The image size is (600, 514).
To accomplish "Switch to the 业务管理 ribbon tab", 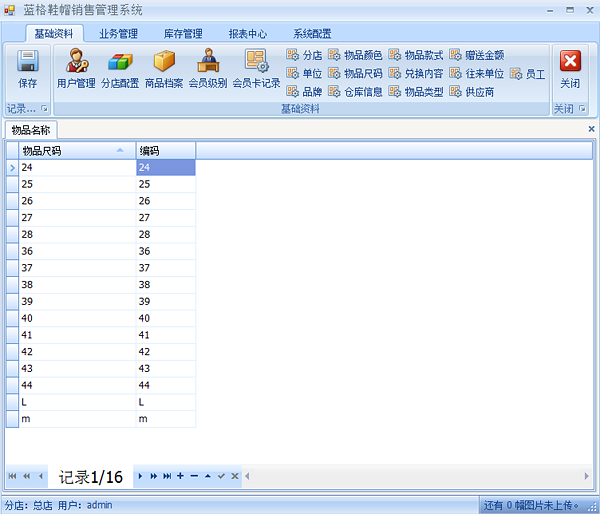I will 119,33.
